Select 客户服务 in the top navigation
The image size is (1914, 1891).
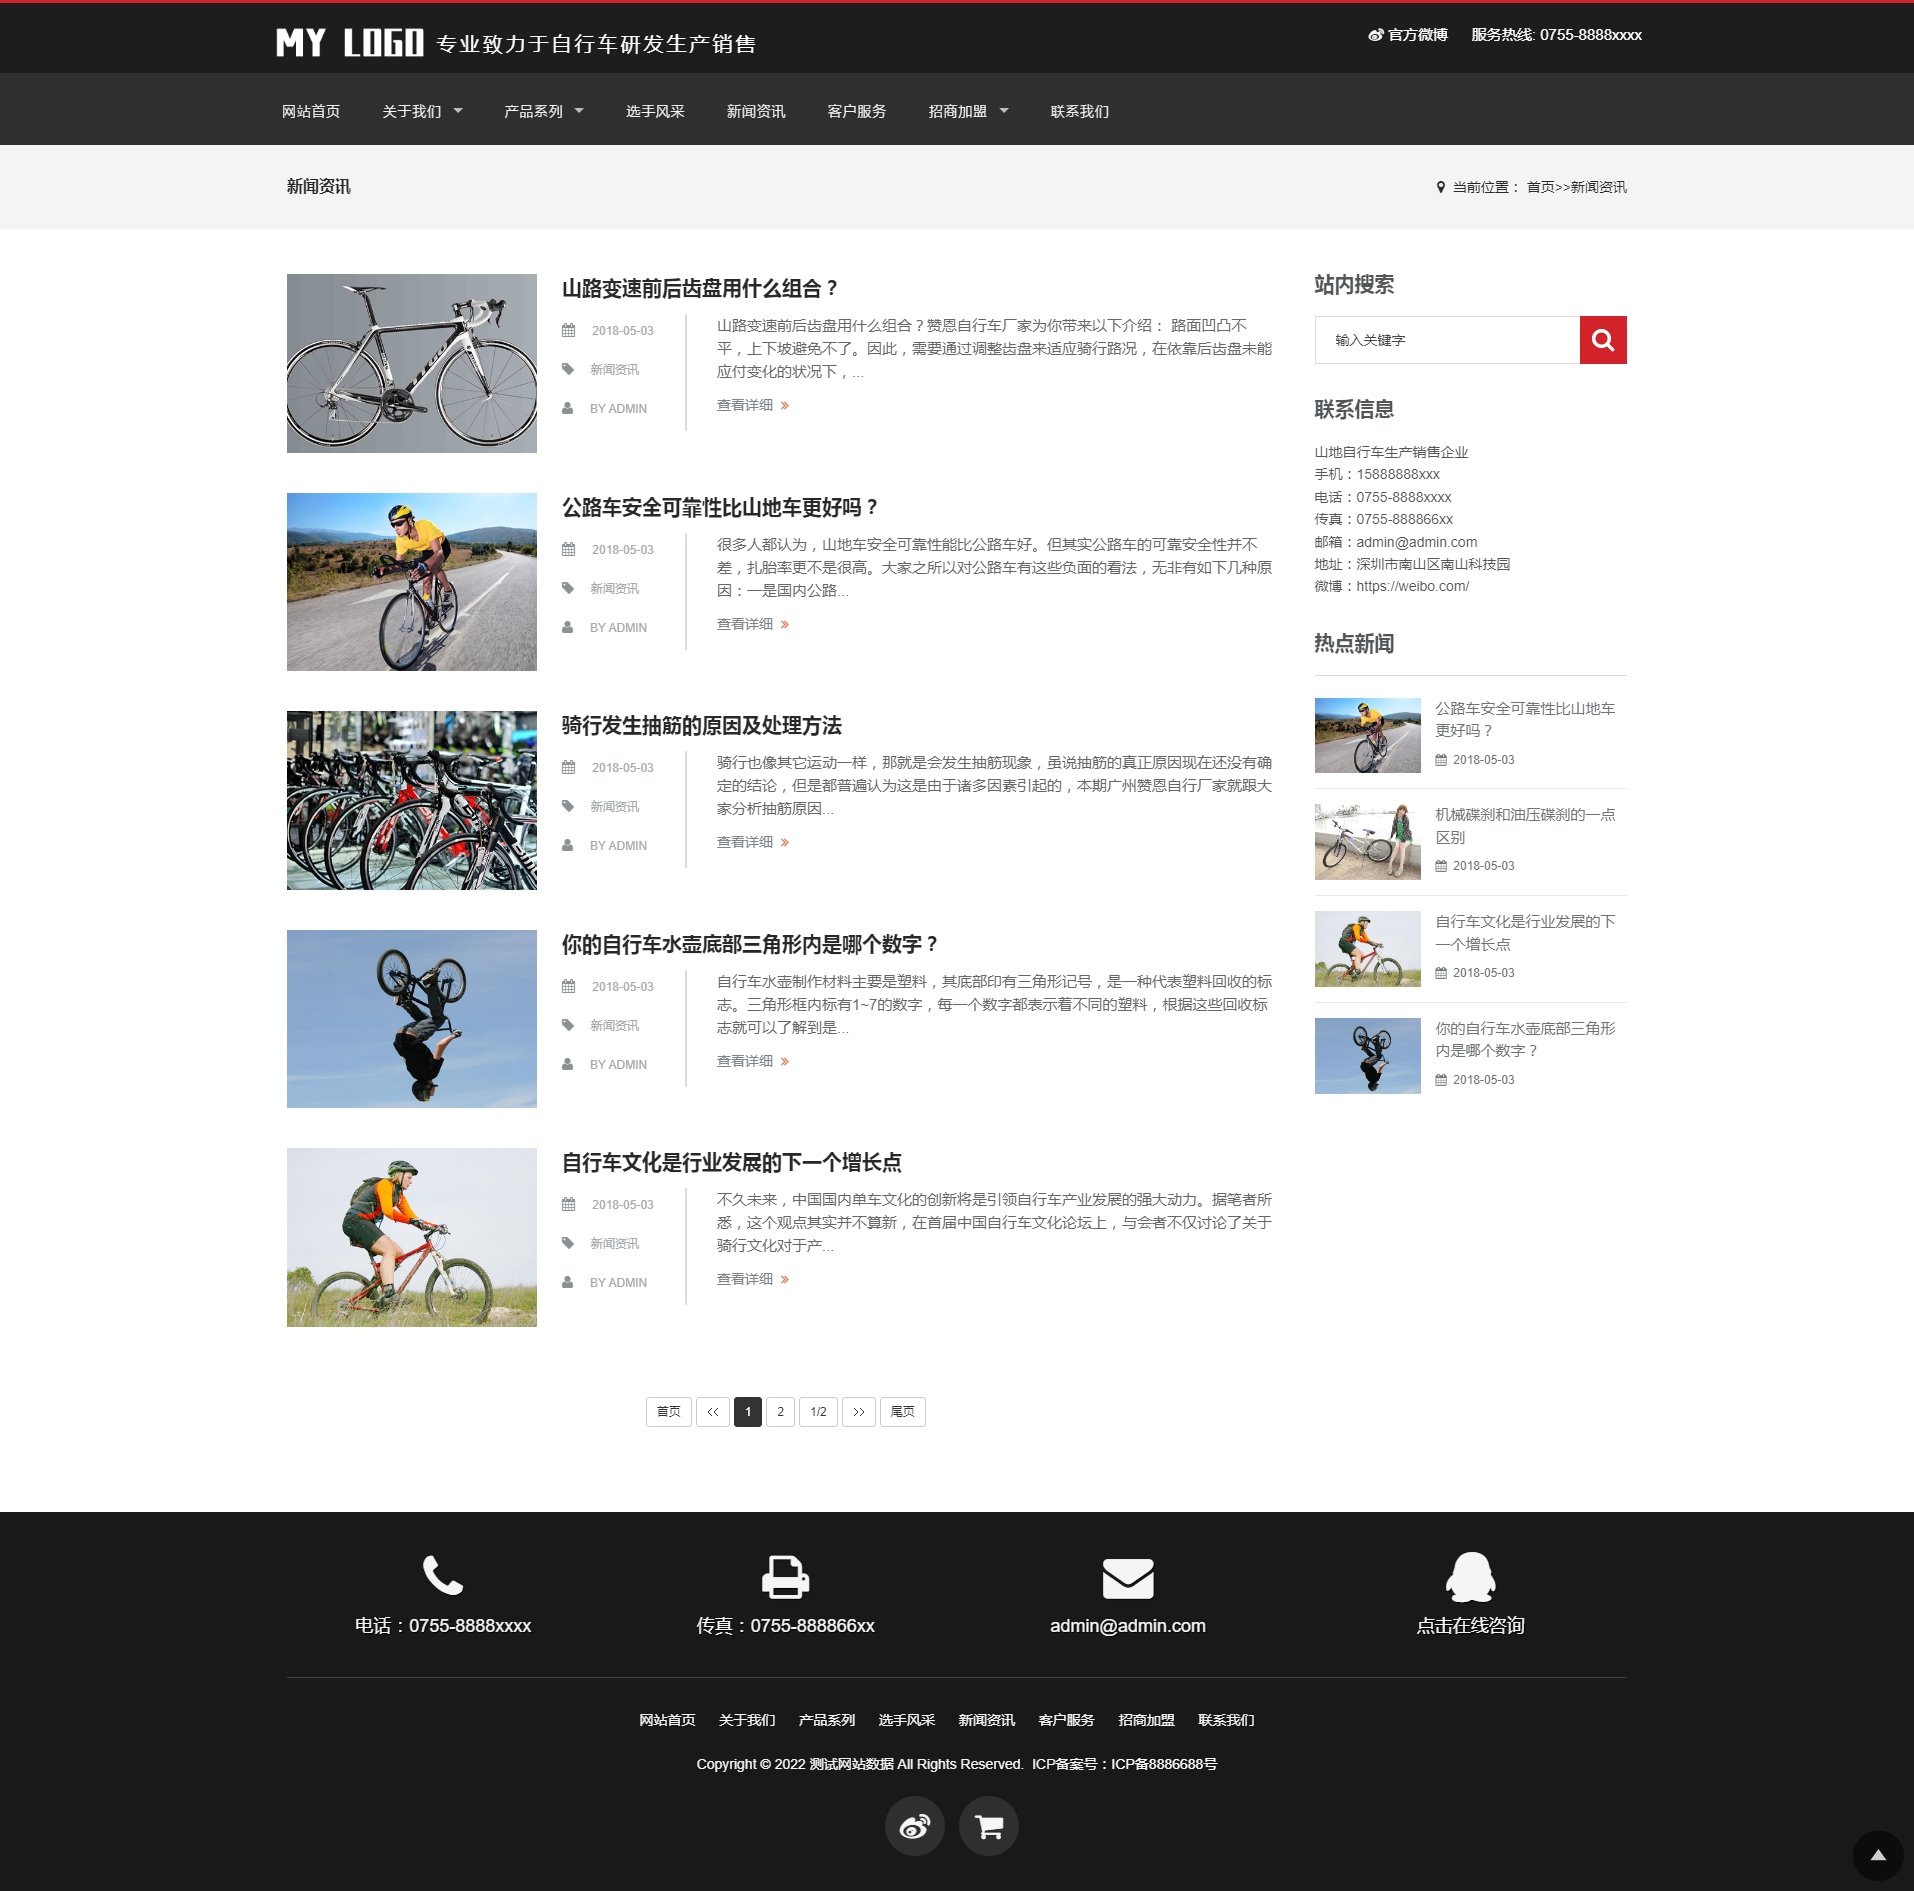tap(856, 111)
